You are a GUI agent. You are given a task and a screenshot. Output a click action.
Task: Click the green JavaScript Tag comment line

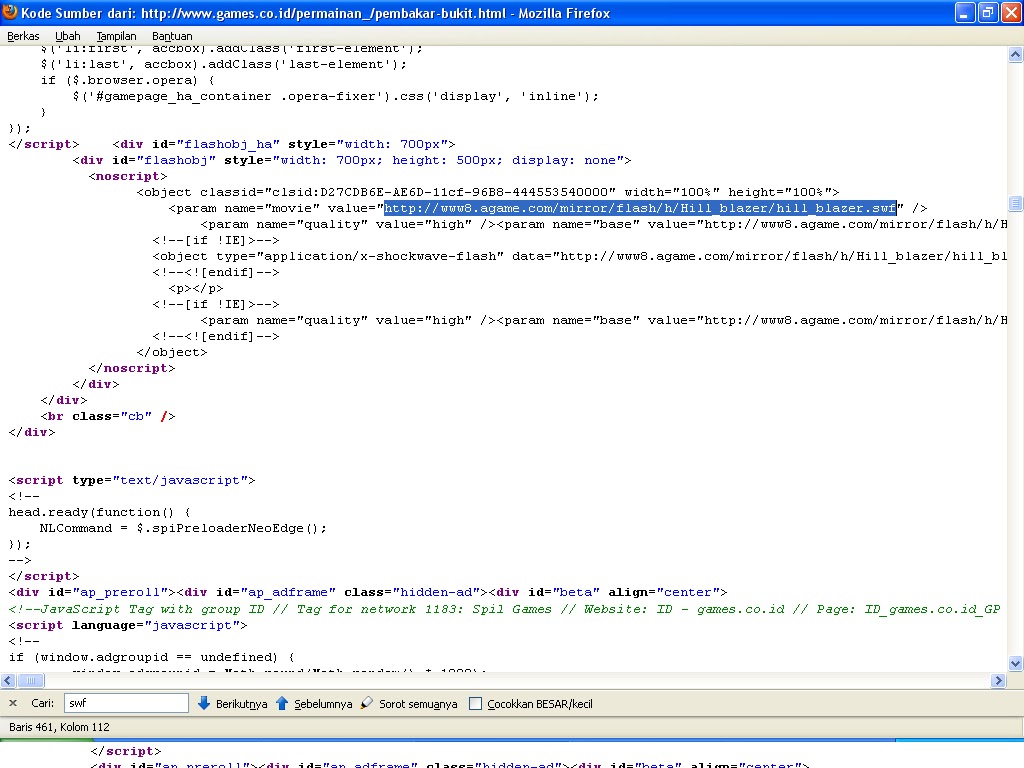504,609
